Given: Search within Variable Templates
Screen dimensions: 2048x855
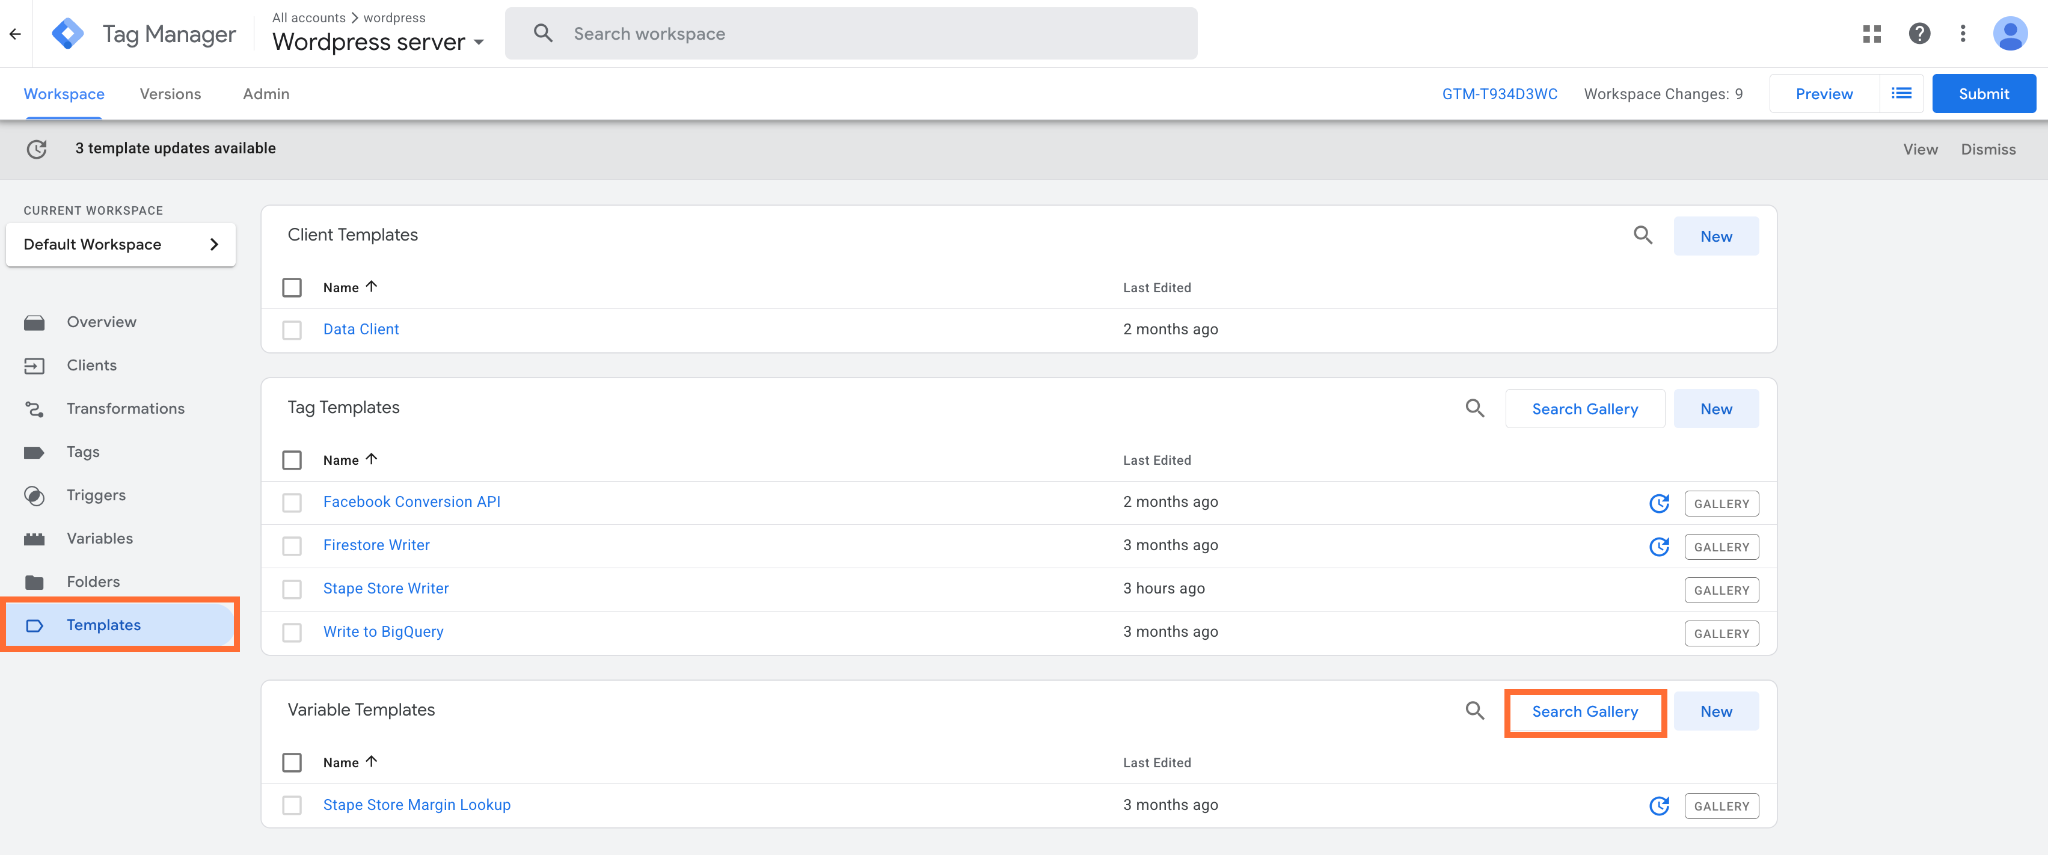Looking at the screenshot, I should (x=1475, y=711).
